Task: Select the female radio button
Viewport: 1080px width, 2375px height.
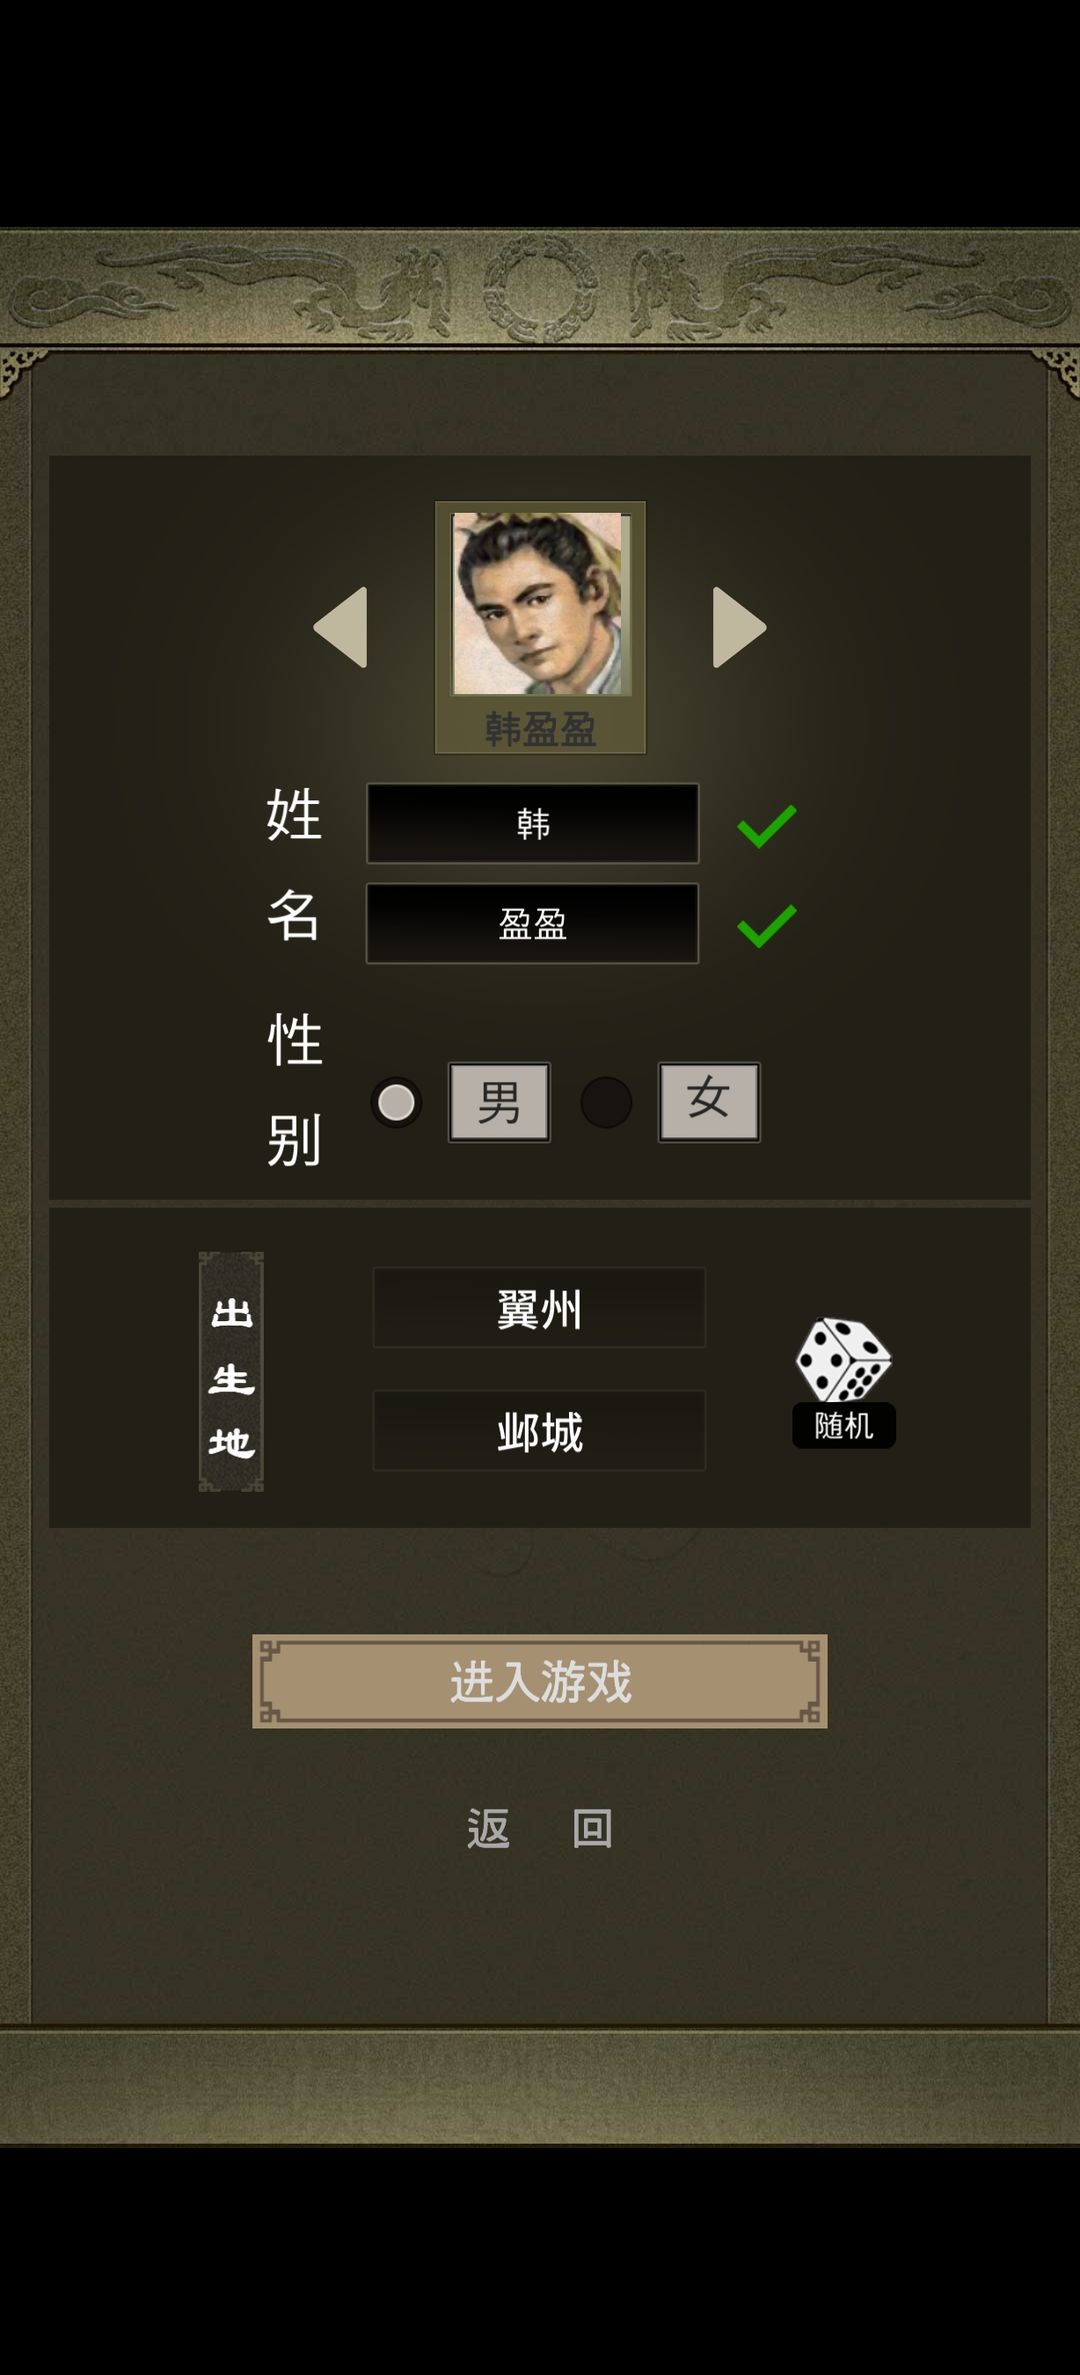Action: [606, 1103]
